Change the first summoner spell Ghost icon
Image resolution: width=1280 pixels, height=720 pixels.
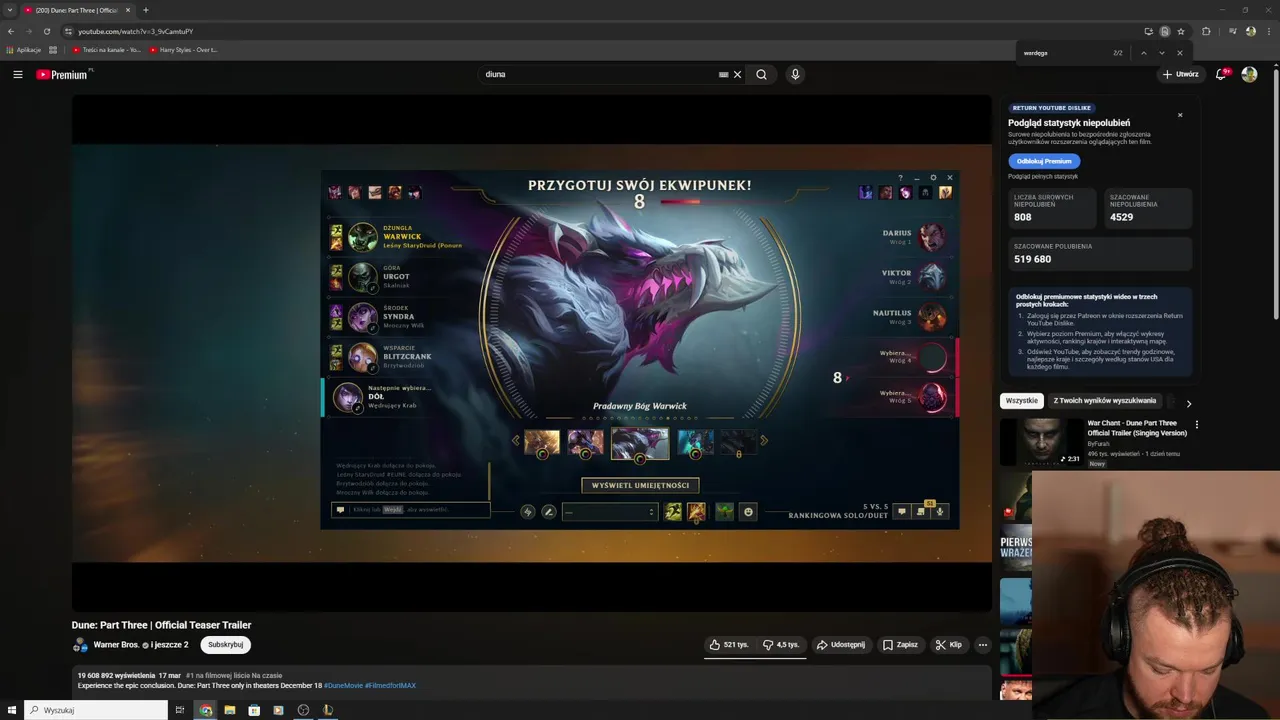click(673, 512)
